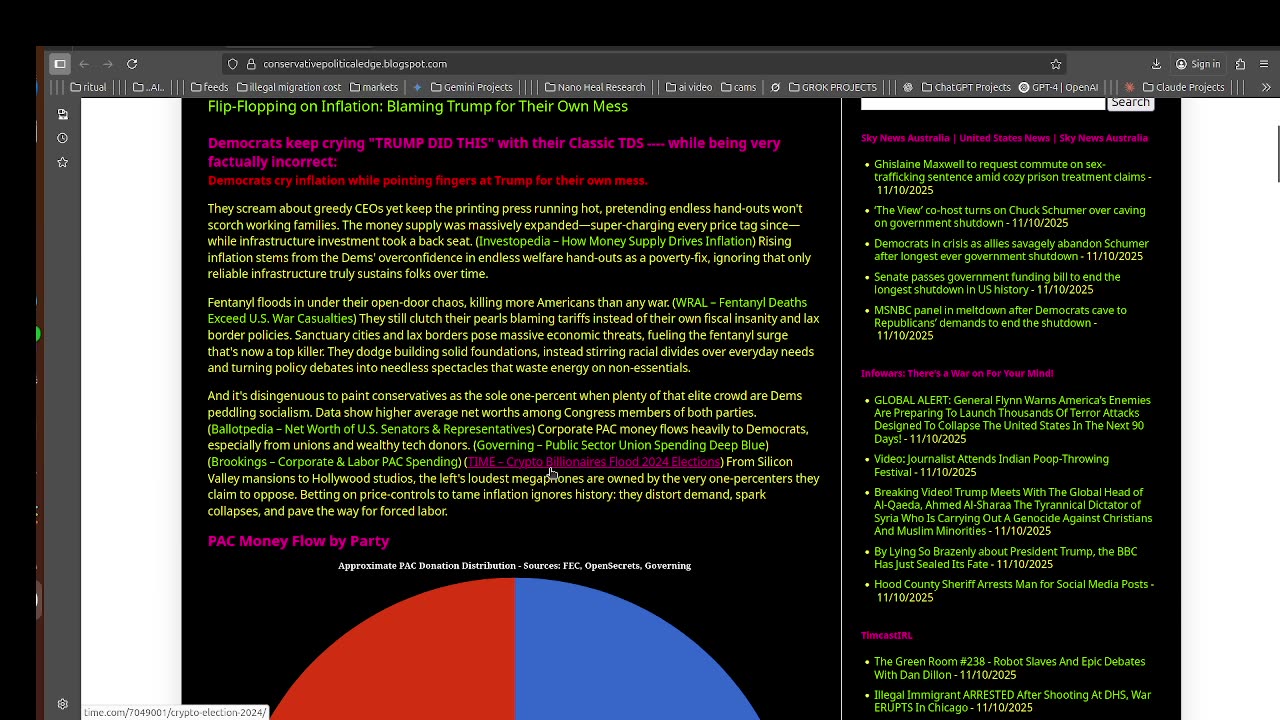This screenshot has height=720, width=1280.
Task: Go forward using the forward arrow
Action: (108, 64)
